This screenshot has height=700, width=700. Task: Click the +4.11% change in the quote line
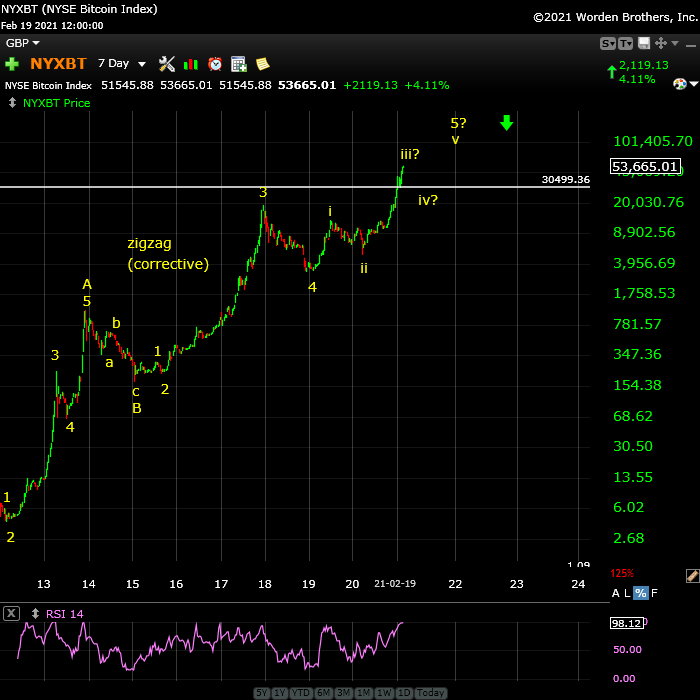coord(427,85)
